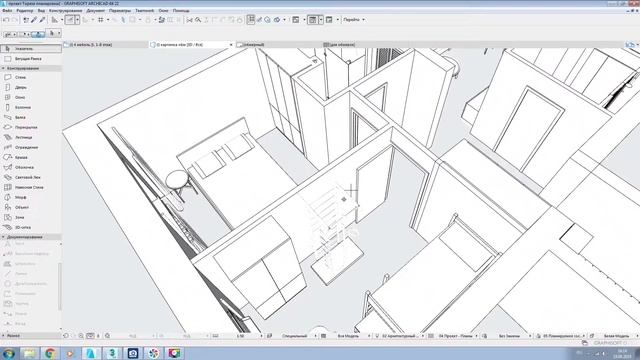Select the Лестница stair tool
This screenshot has width=640, height=360.
coord(31,137)
